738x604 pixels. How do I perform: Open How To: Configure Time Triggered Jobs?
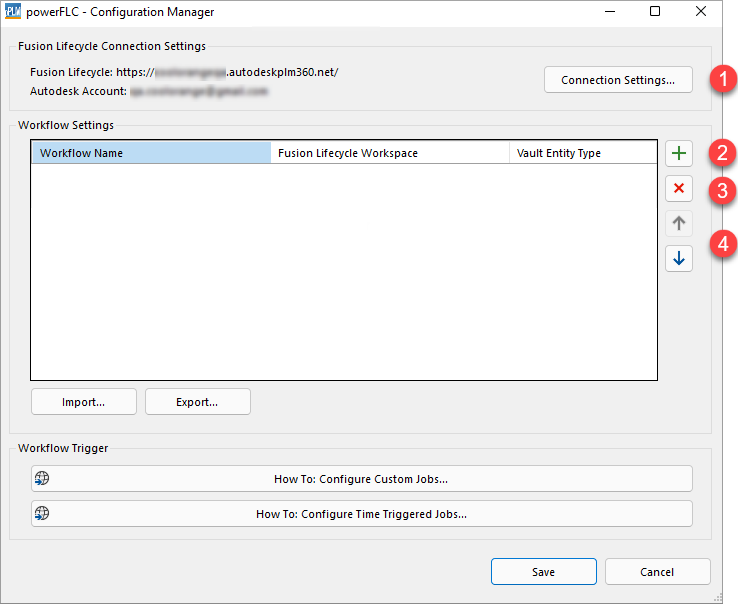[361, 514]
